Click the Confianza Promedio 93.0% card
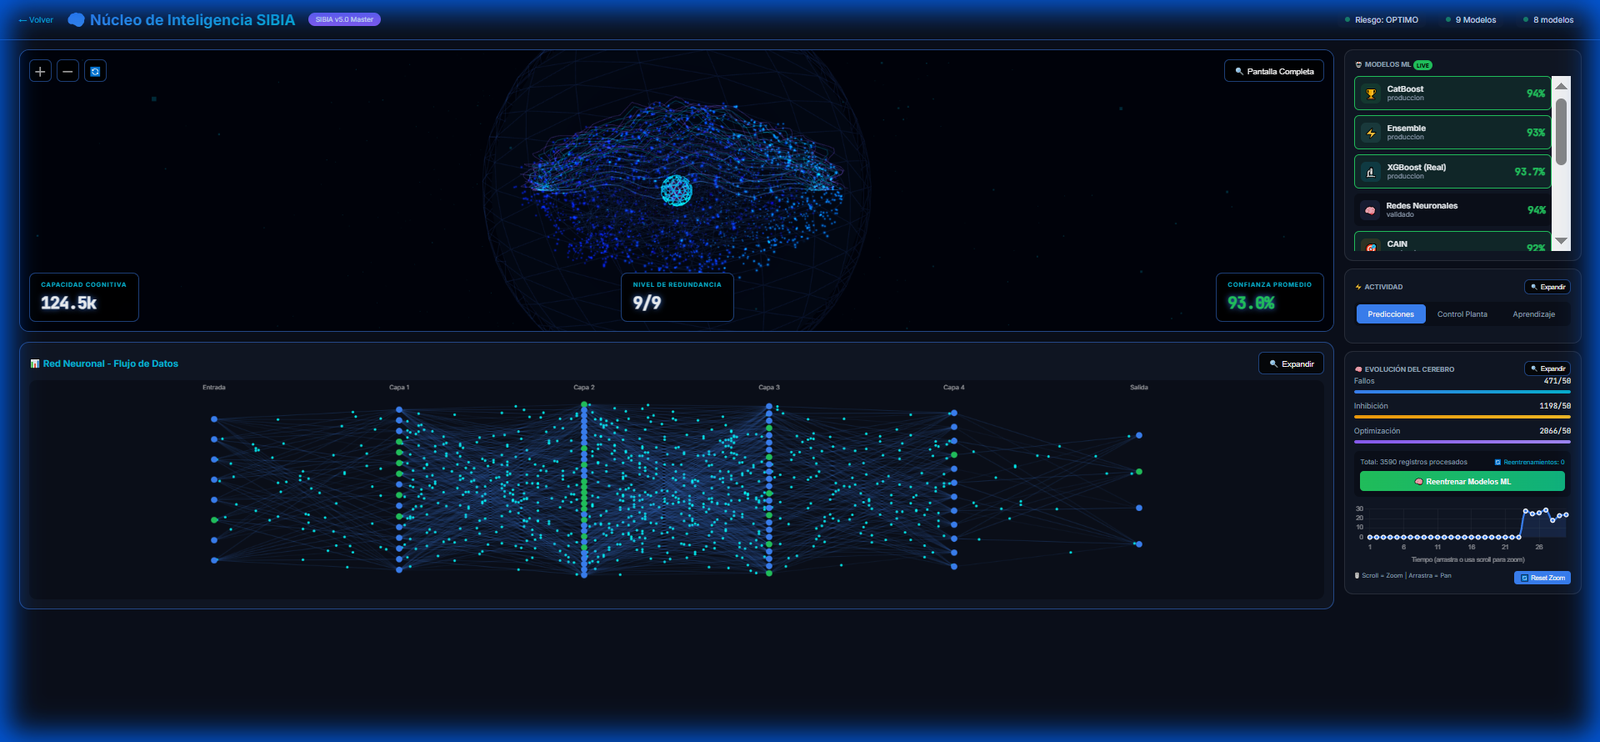 1270,297
